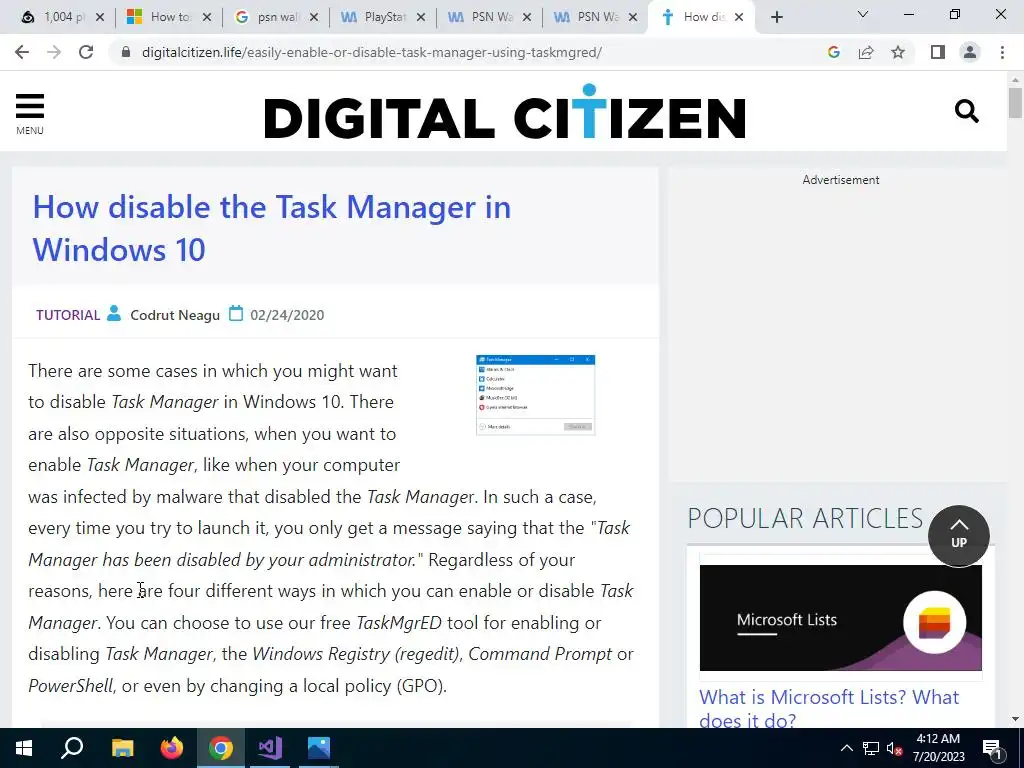This screenshot has width=1024, height=768.
Task: Open Windows taskbar search
Action: 72,748
